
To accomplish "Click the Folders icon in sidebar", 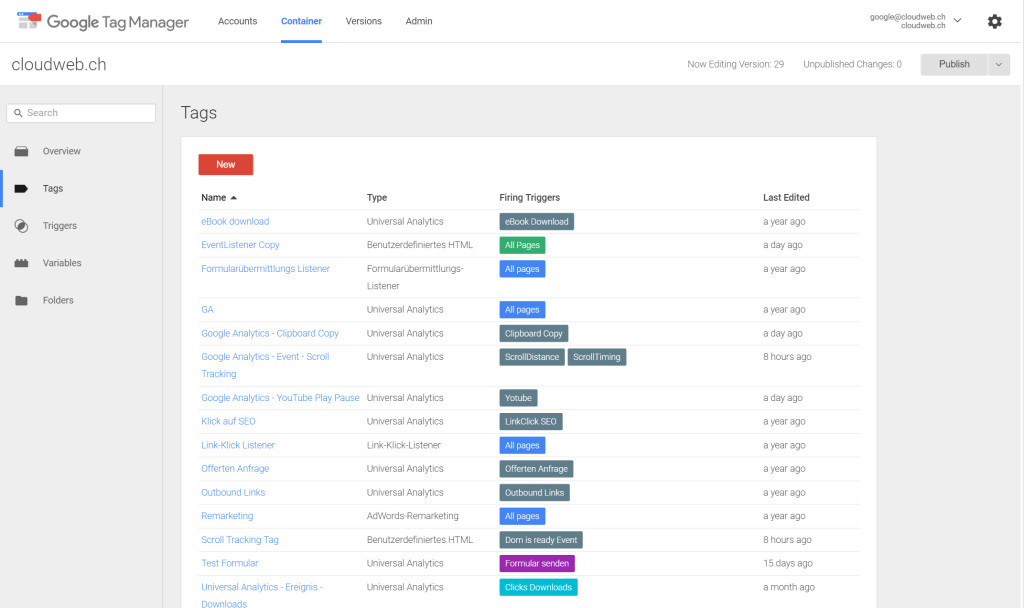I will [x=21, y=300].
